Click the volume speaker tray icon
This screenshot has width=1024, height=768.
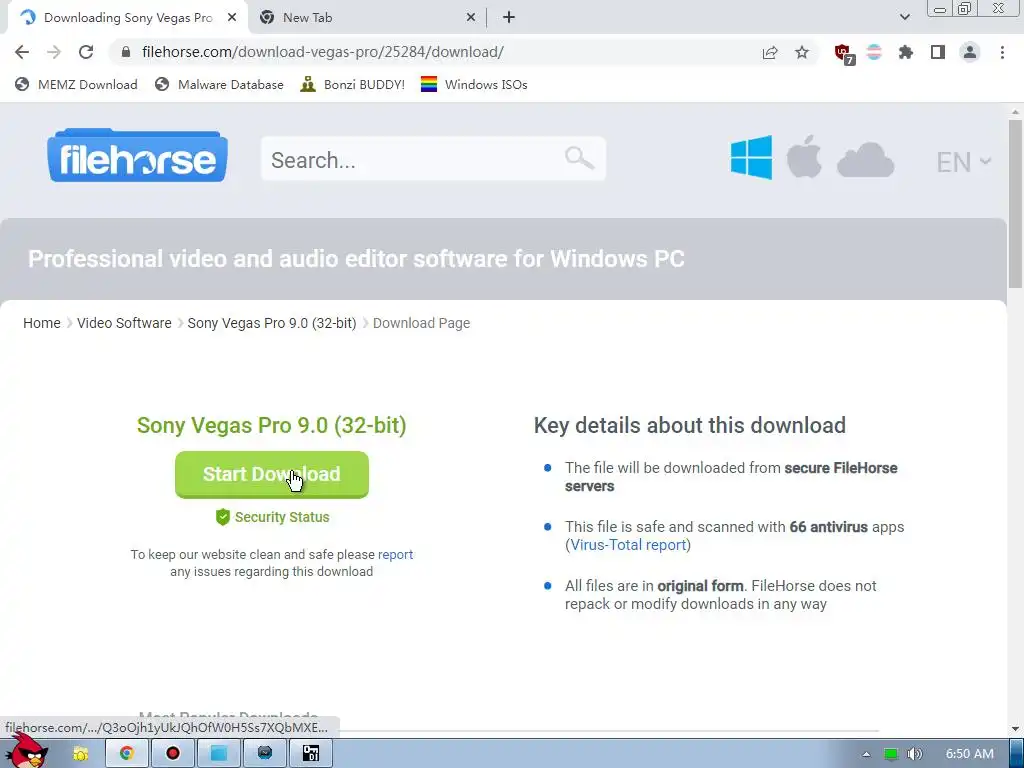click(x=914, y=754)
